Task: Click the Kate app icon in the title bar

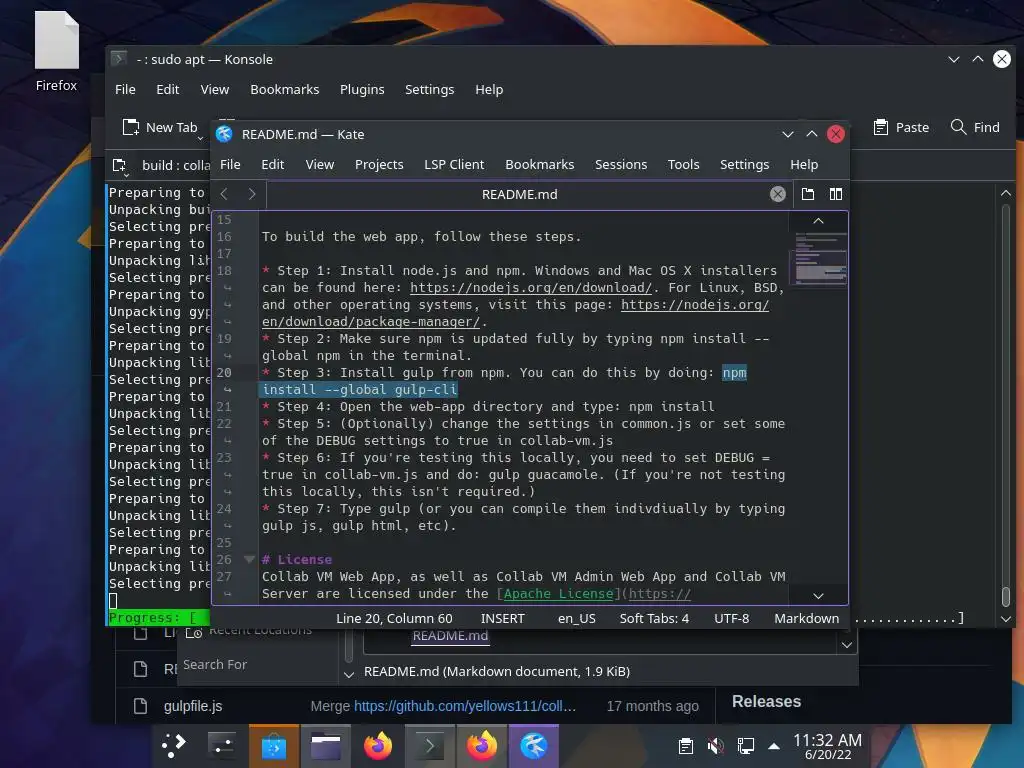Action: point(224,134)
